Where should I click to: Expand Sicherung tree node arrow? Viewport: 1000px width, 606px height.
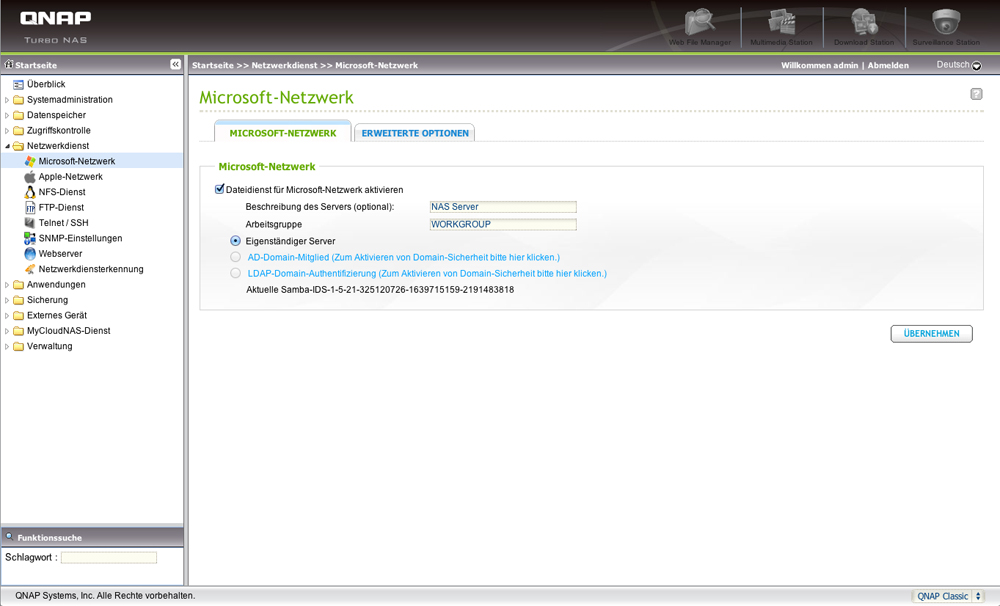pyautogui.click(x=7, y=300)
